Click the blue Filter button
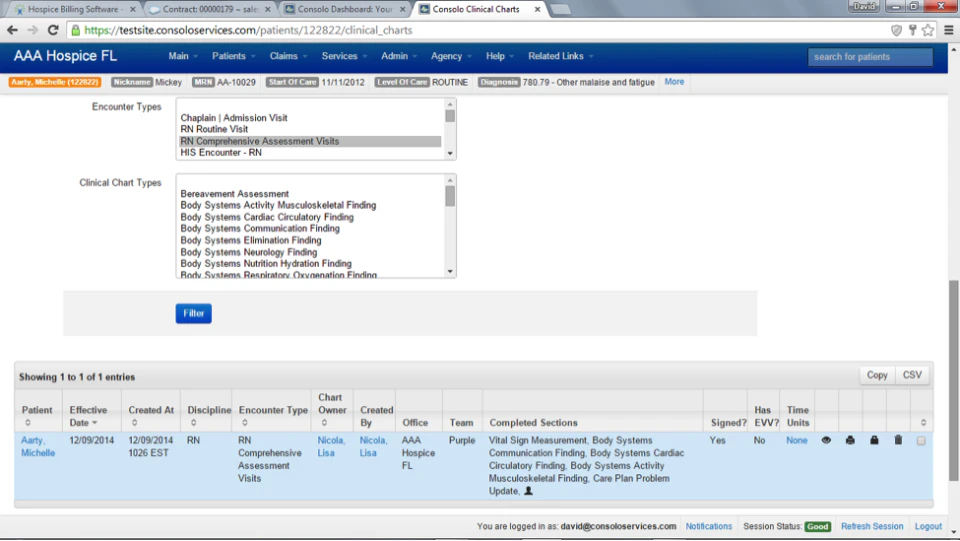This screenshot has height=541, width=960. click(193, 313)
